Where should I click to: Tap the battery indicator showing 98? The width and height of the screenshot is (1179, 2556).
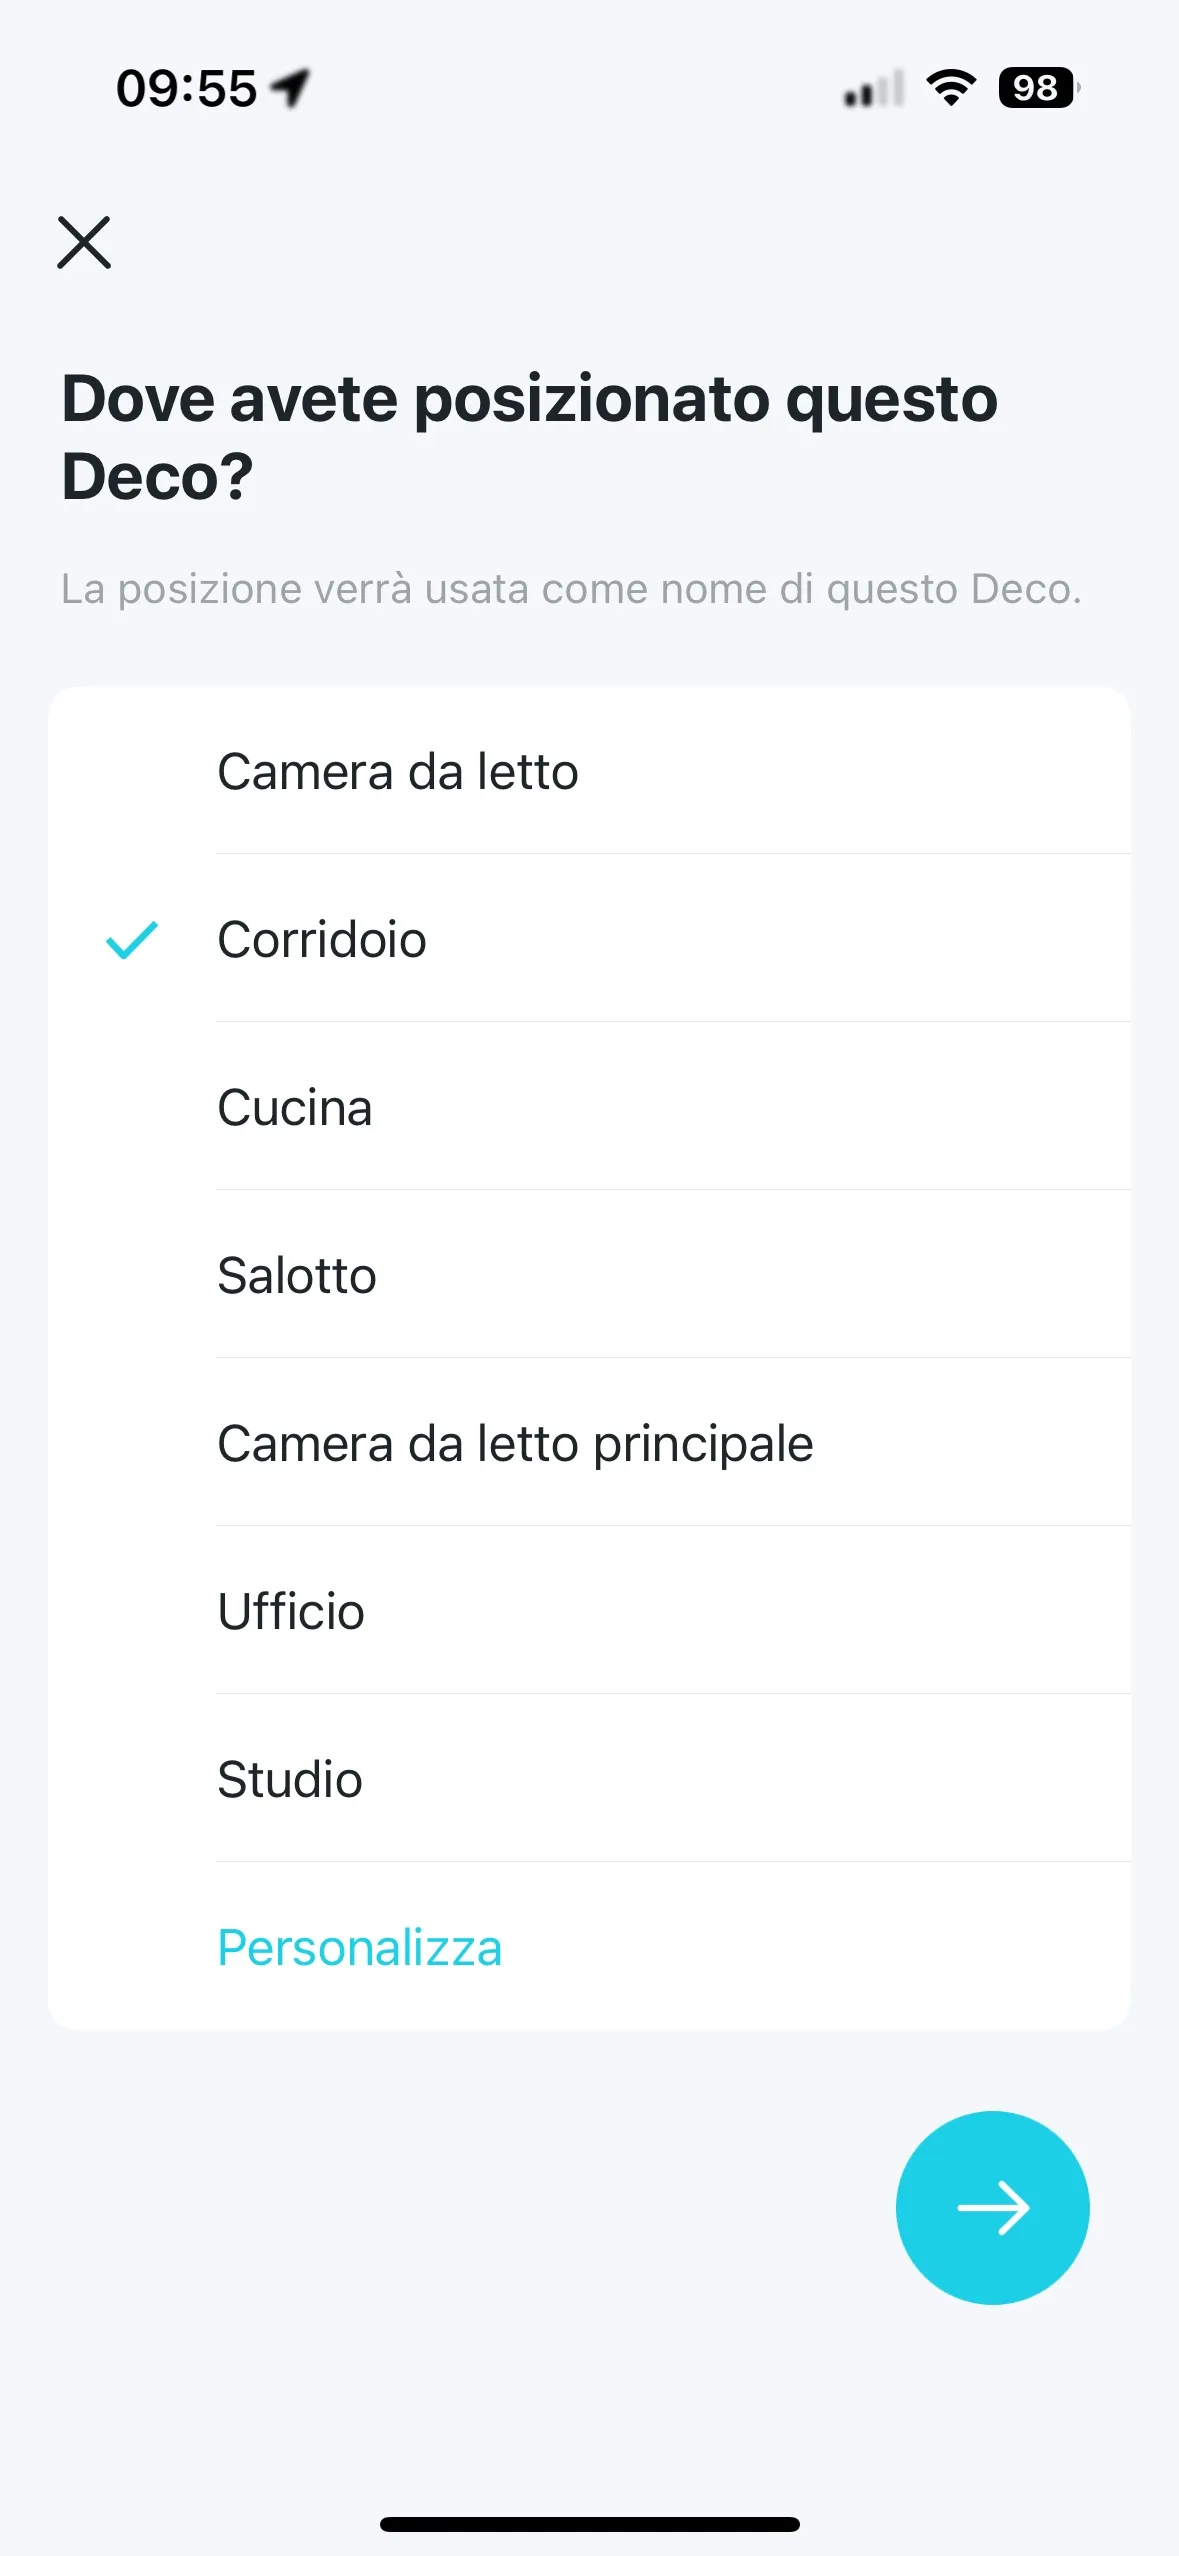pyautogui.click(x=1038, y=88)
